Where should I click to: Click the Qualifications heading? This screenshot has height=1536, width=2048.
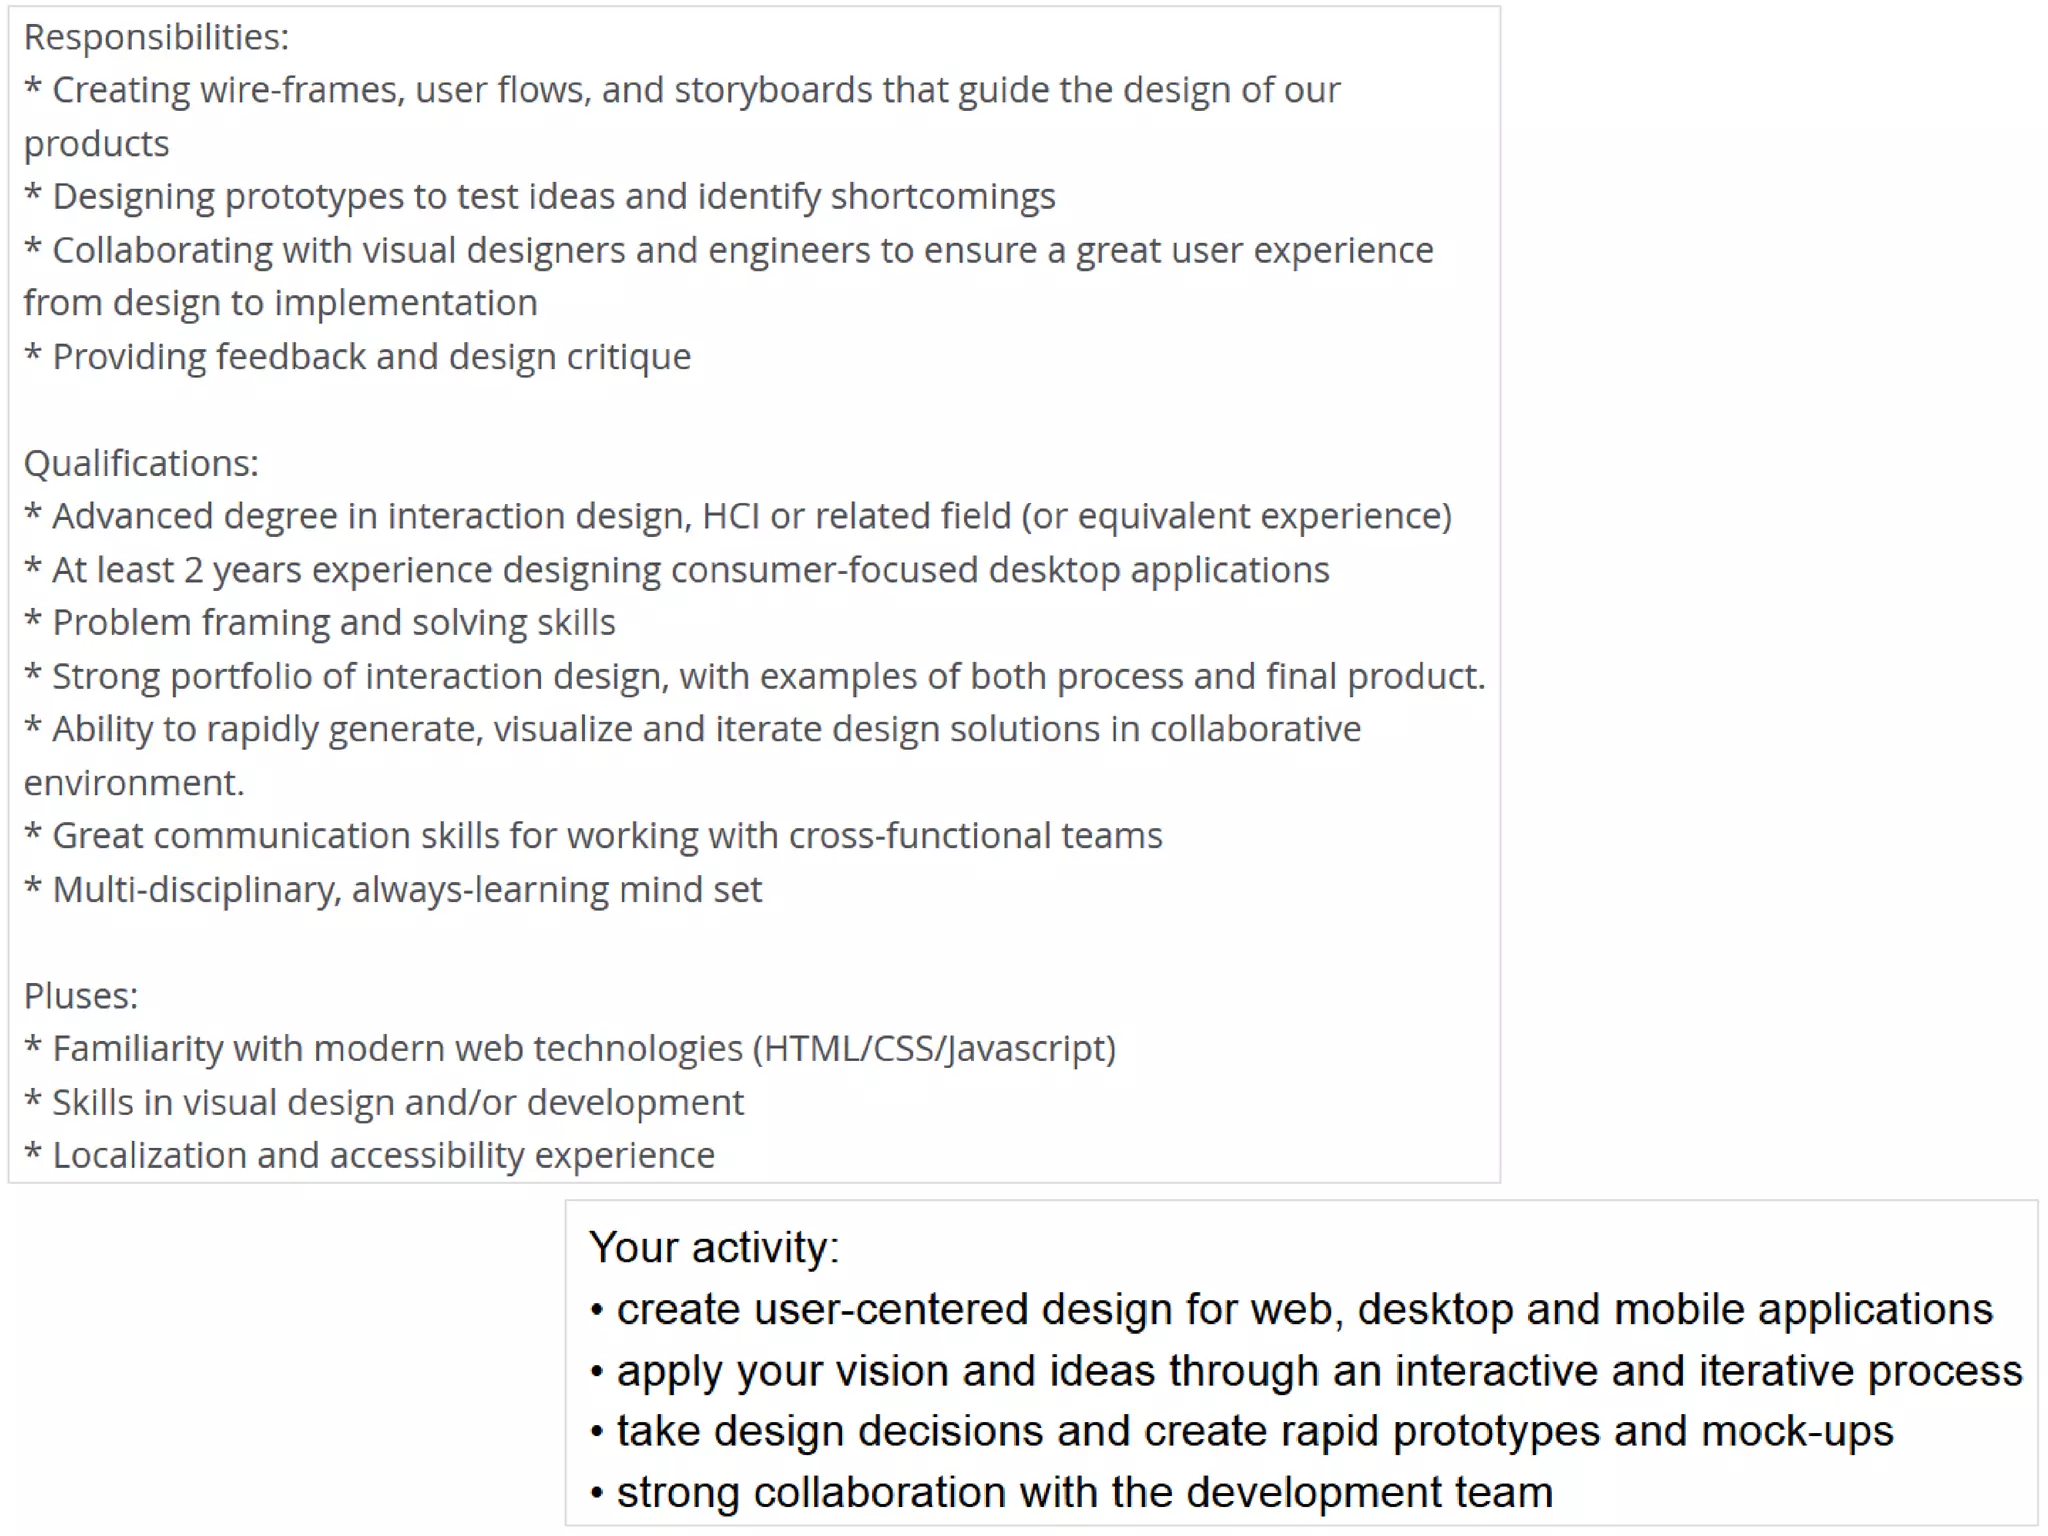click(141, 463)
